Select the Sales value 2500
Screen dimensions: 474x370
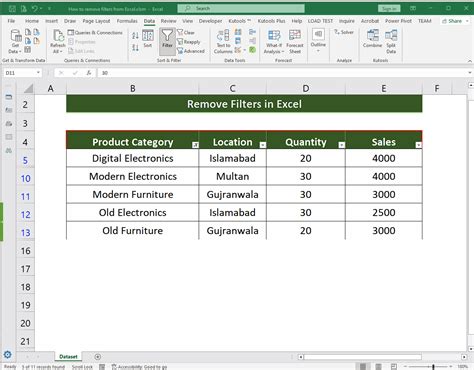point(384,212)
